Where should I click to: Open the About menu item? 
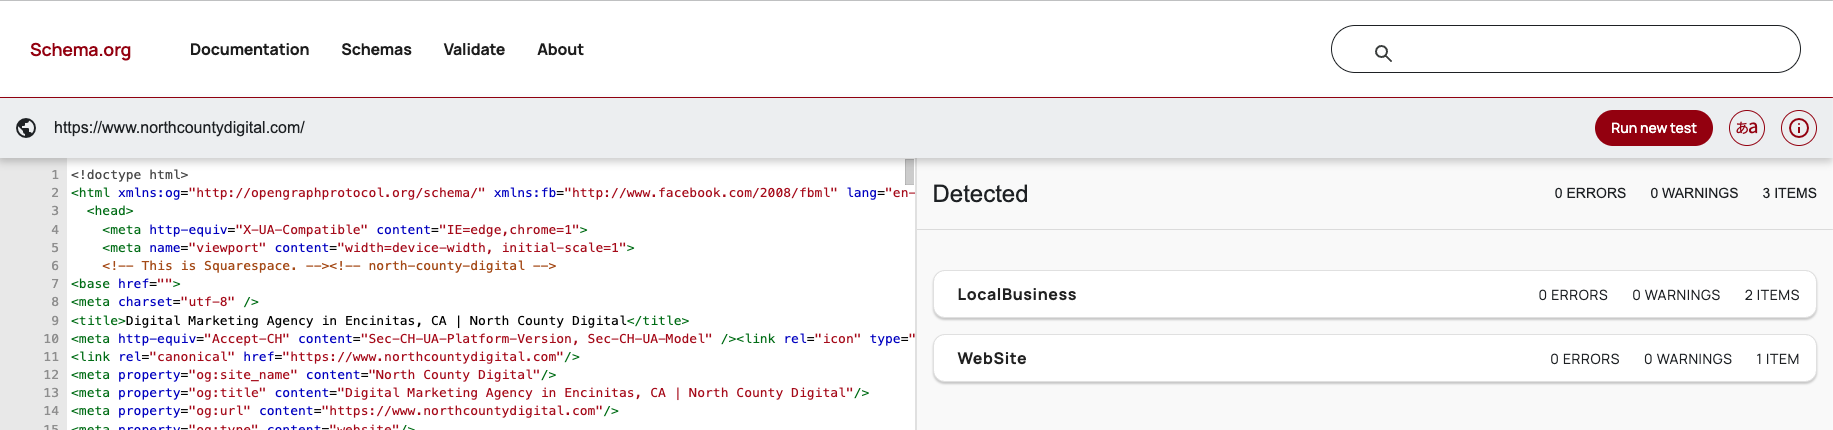pyautogui.click(x=560, y=50)
